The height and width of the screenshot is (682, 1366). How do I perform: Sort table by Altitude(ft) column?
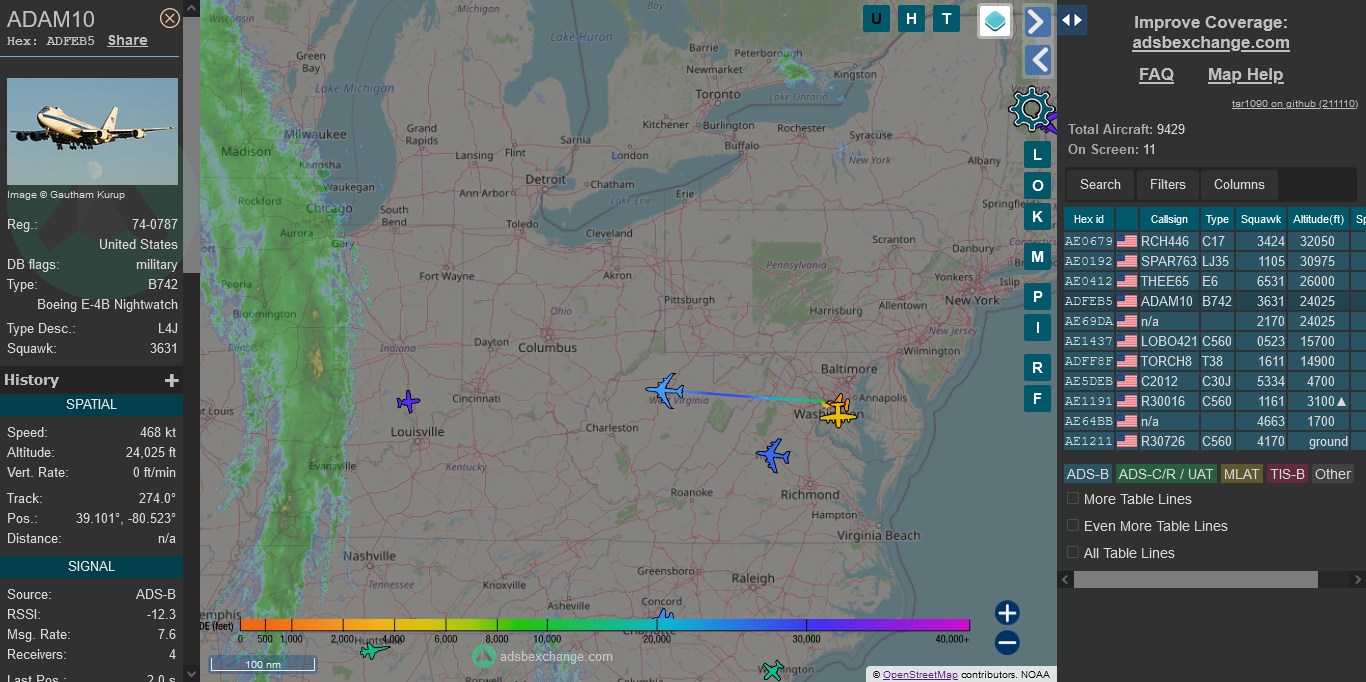1318,219
